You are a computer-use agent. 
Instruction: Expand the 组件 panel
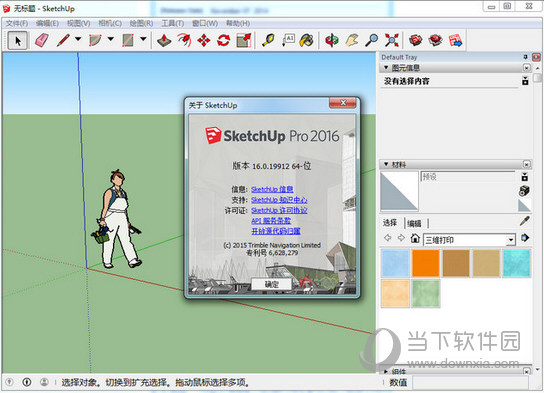pyautogui.click(x=386, y=371)
